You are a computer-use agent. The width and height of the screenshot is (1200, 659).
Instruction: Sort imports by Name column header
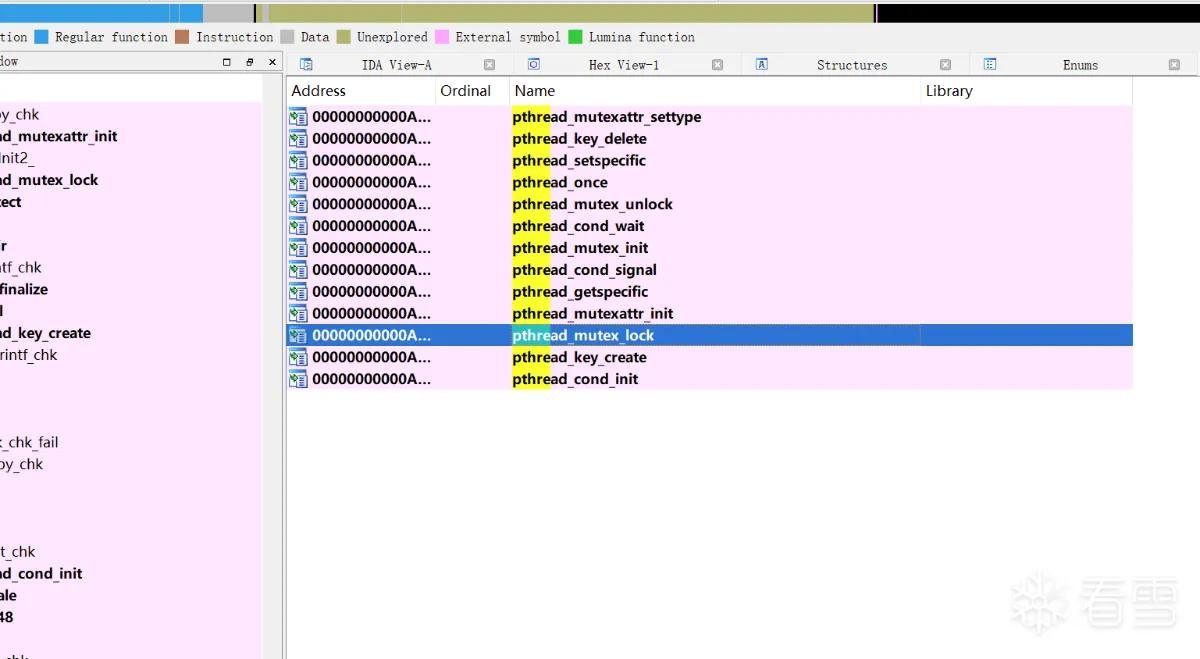(715, 91)
